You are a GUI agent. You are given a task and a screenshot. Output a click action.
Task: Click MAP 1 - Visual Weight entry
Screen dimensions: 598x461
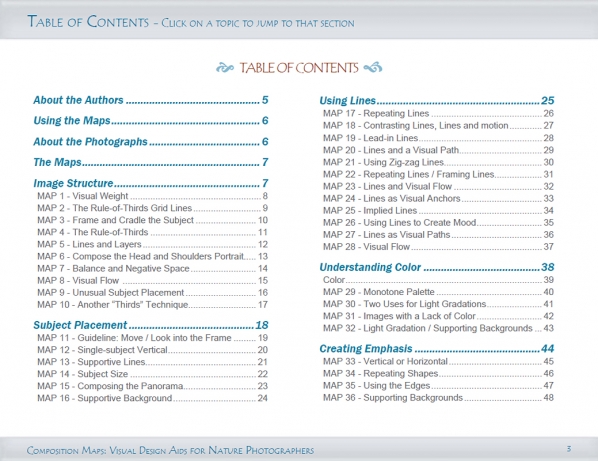152,196
